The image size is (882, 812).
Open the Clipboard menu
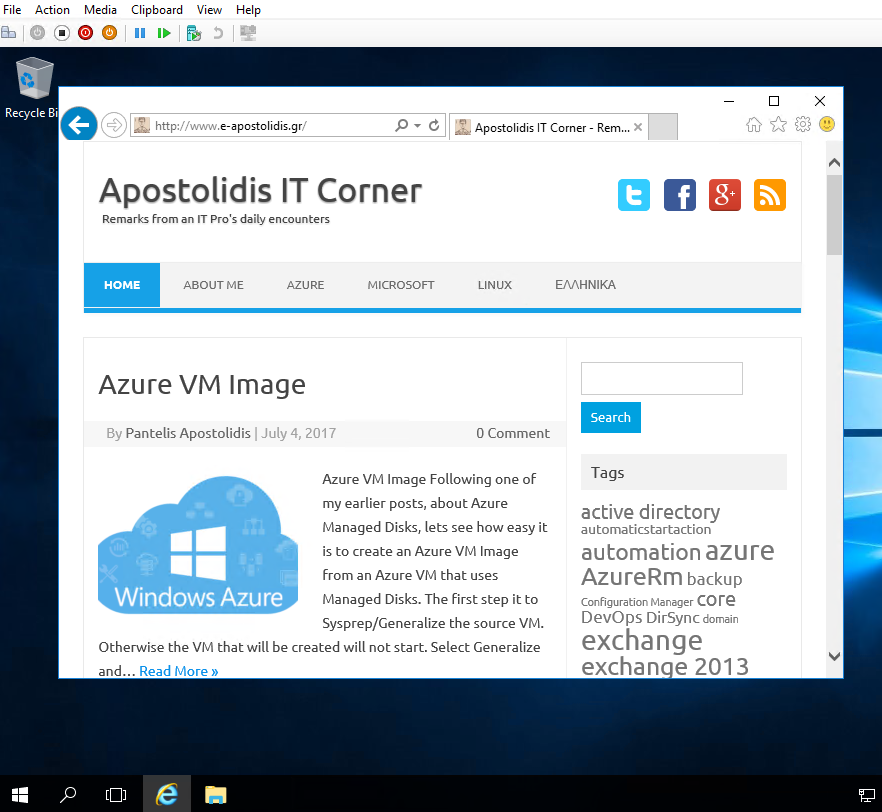click(x=157, y=10)
